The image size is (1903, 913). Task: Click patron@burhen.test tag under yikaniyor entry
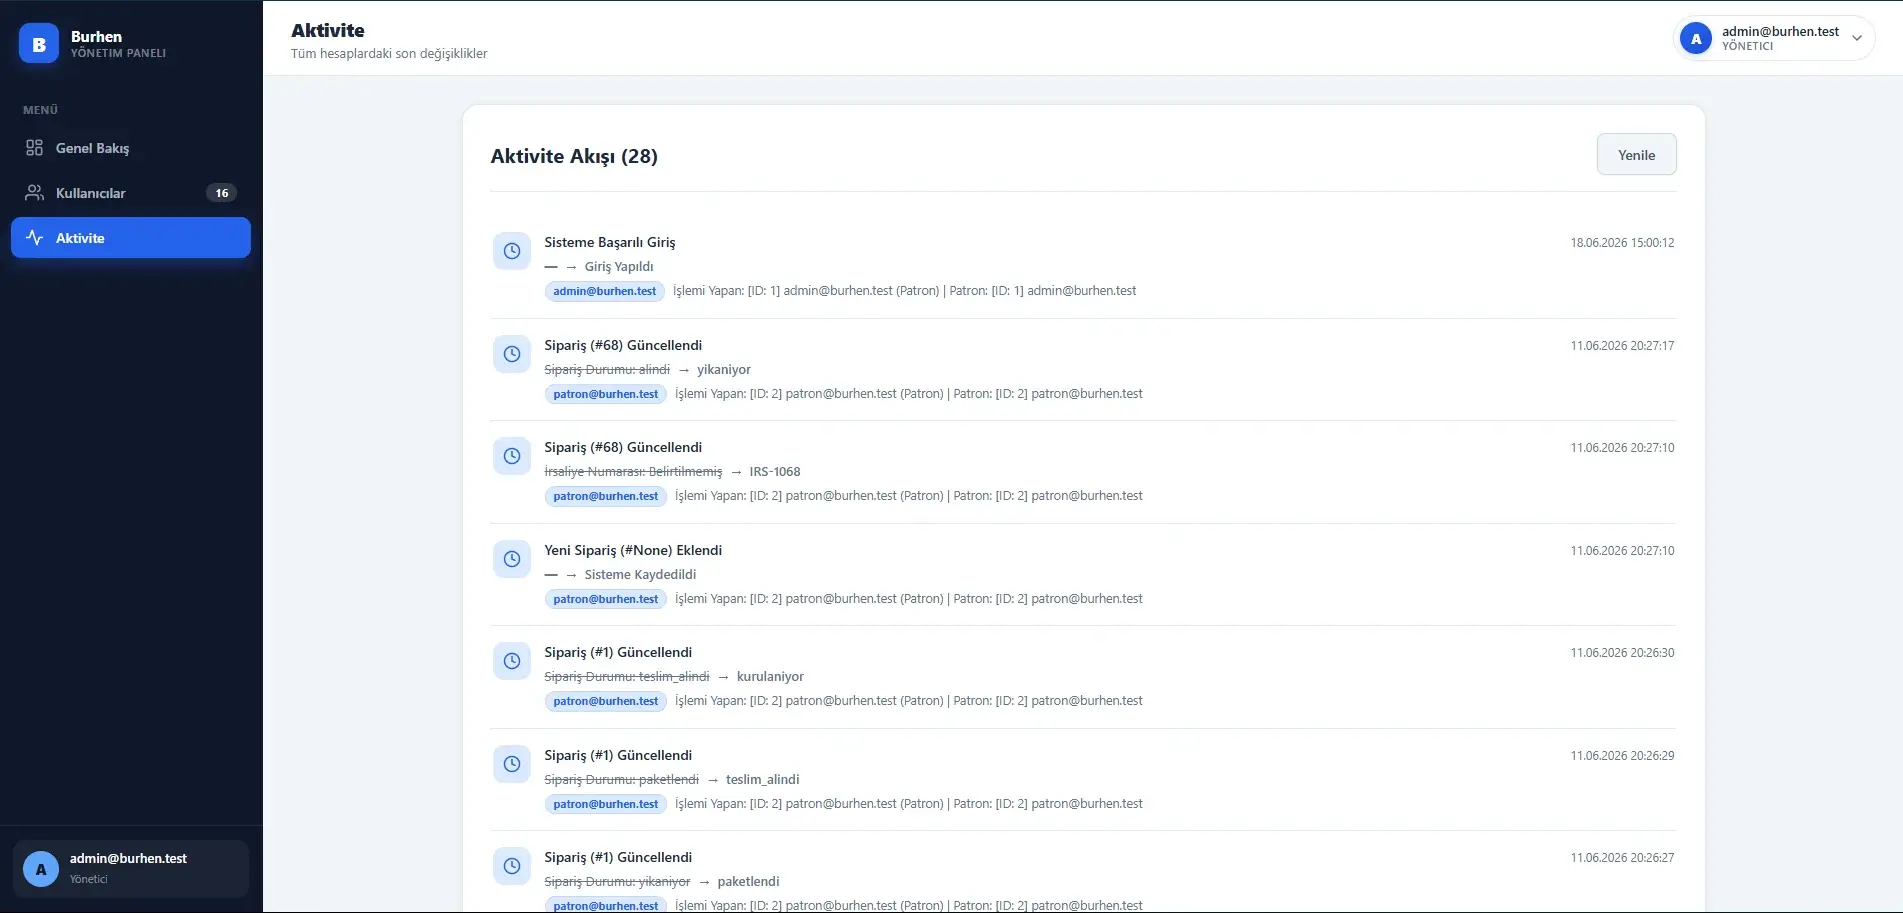(606, 394)
